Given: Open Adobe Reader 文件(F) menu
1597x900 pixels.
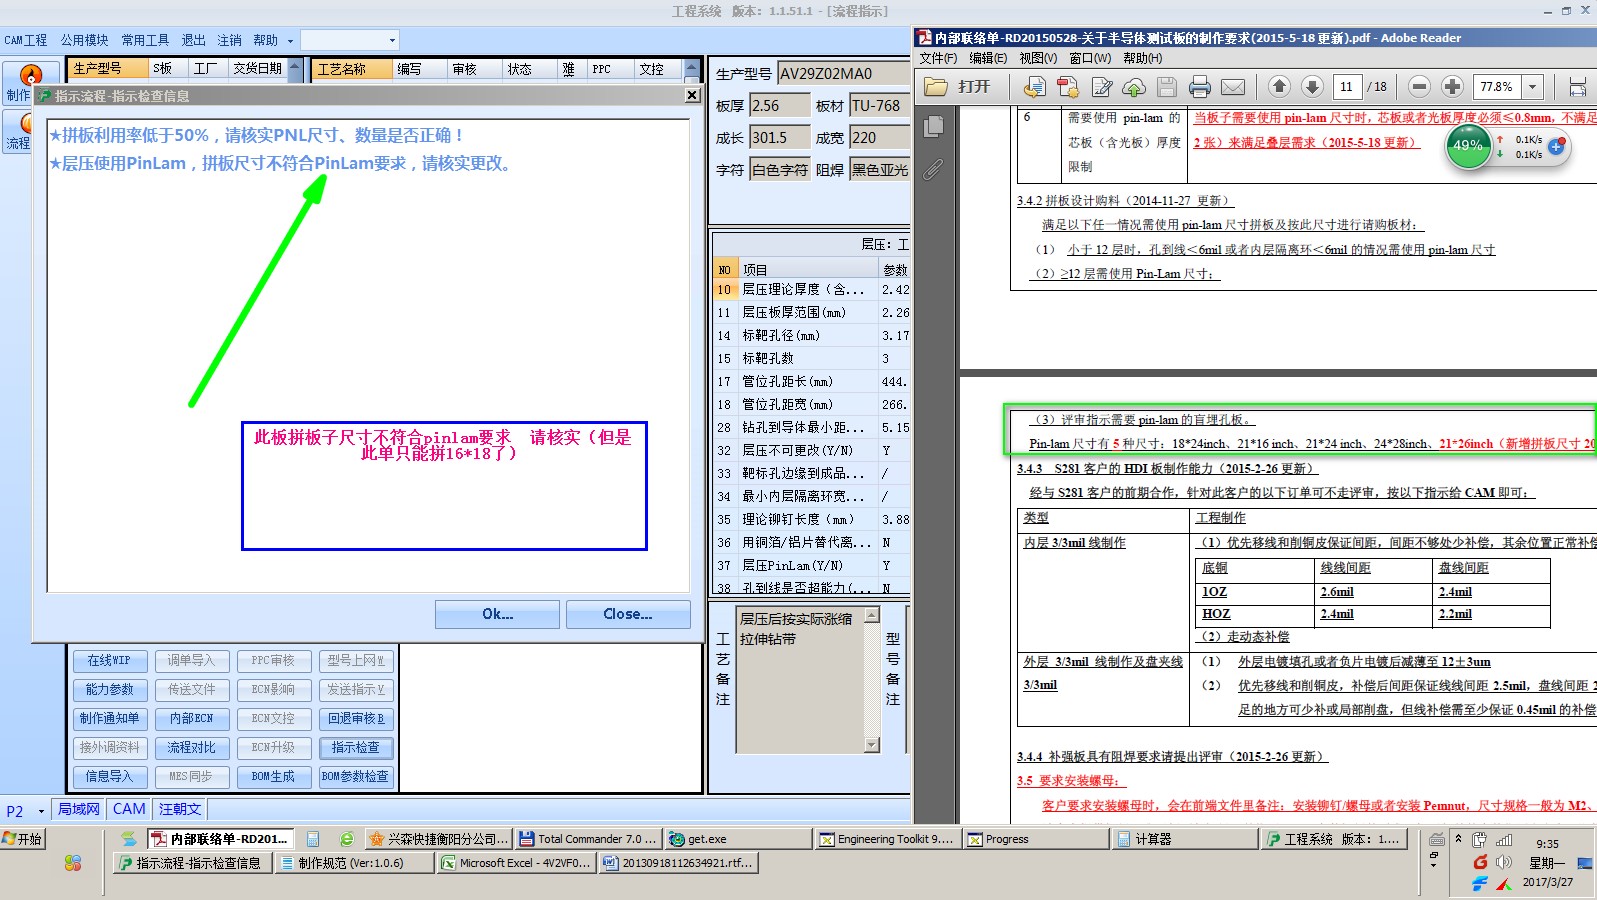Looking at the screenshot, I should 938,58.
